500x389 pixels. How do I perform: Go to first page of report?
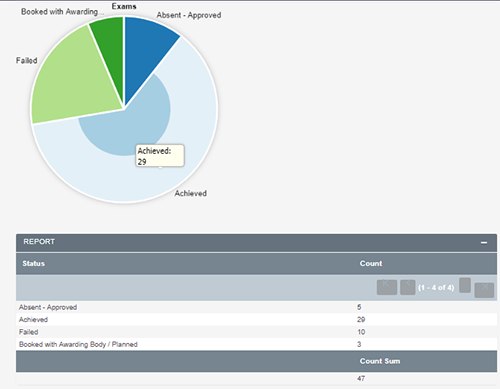[387, 287]
